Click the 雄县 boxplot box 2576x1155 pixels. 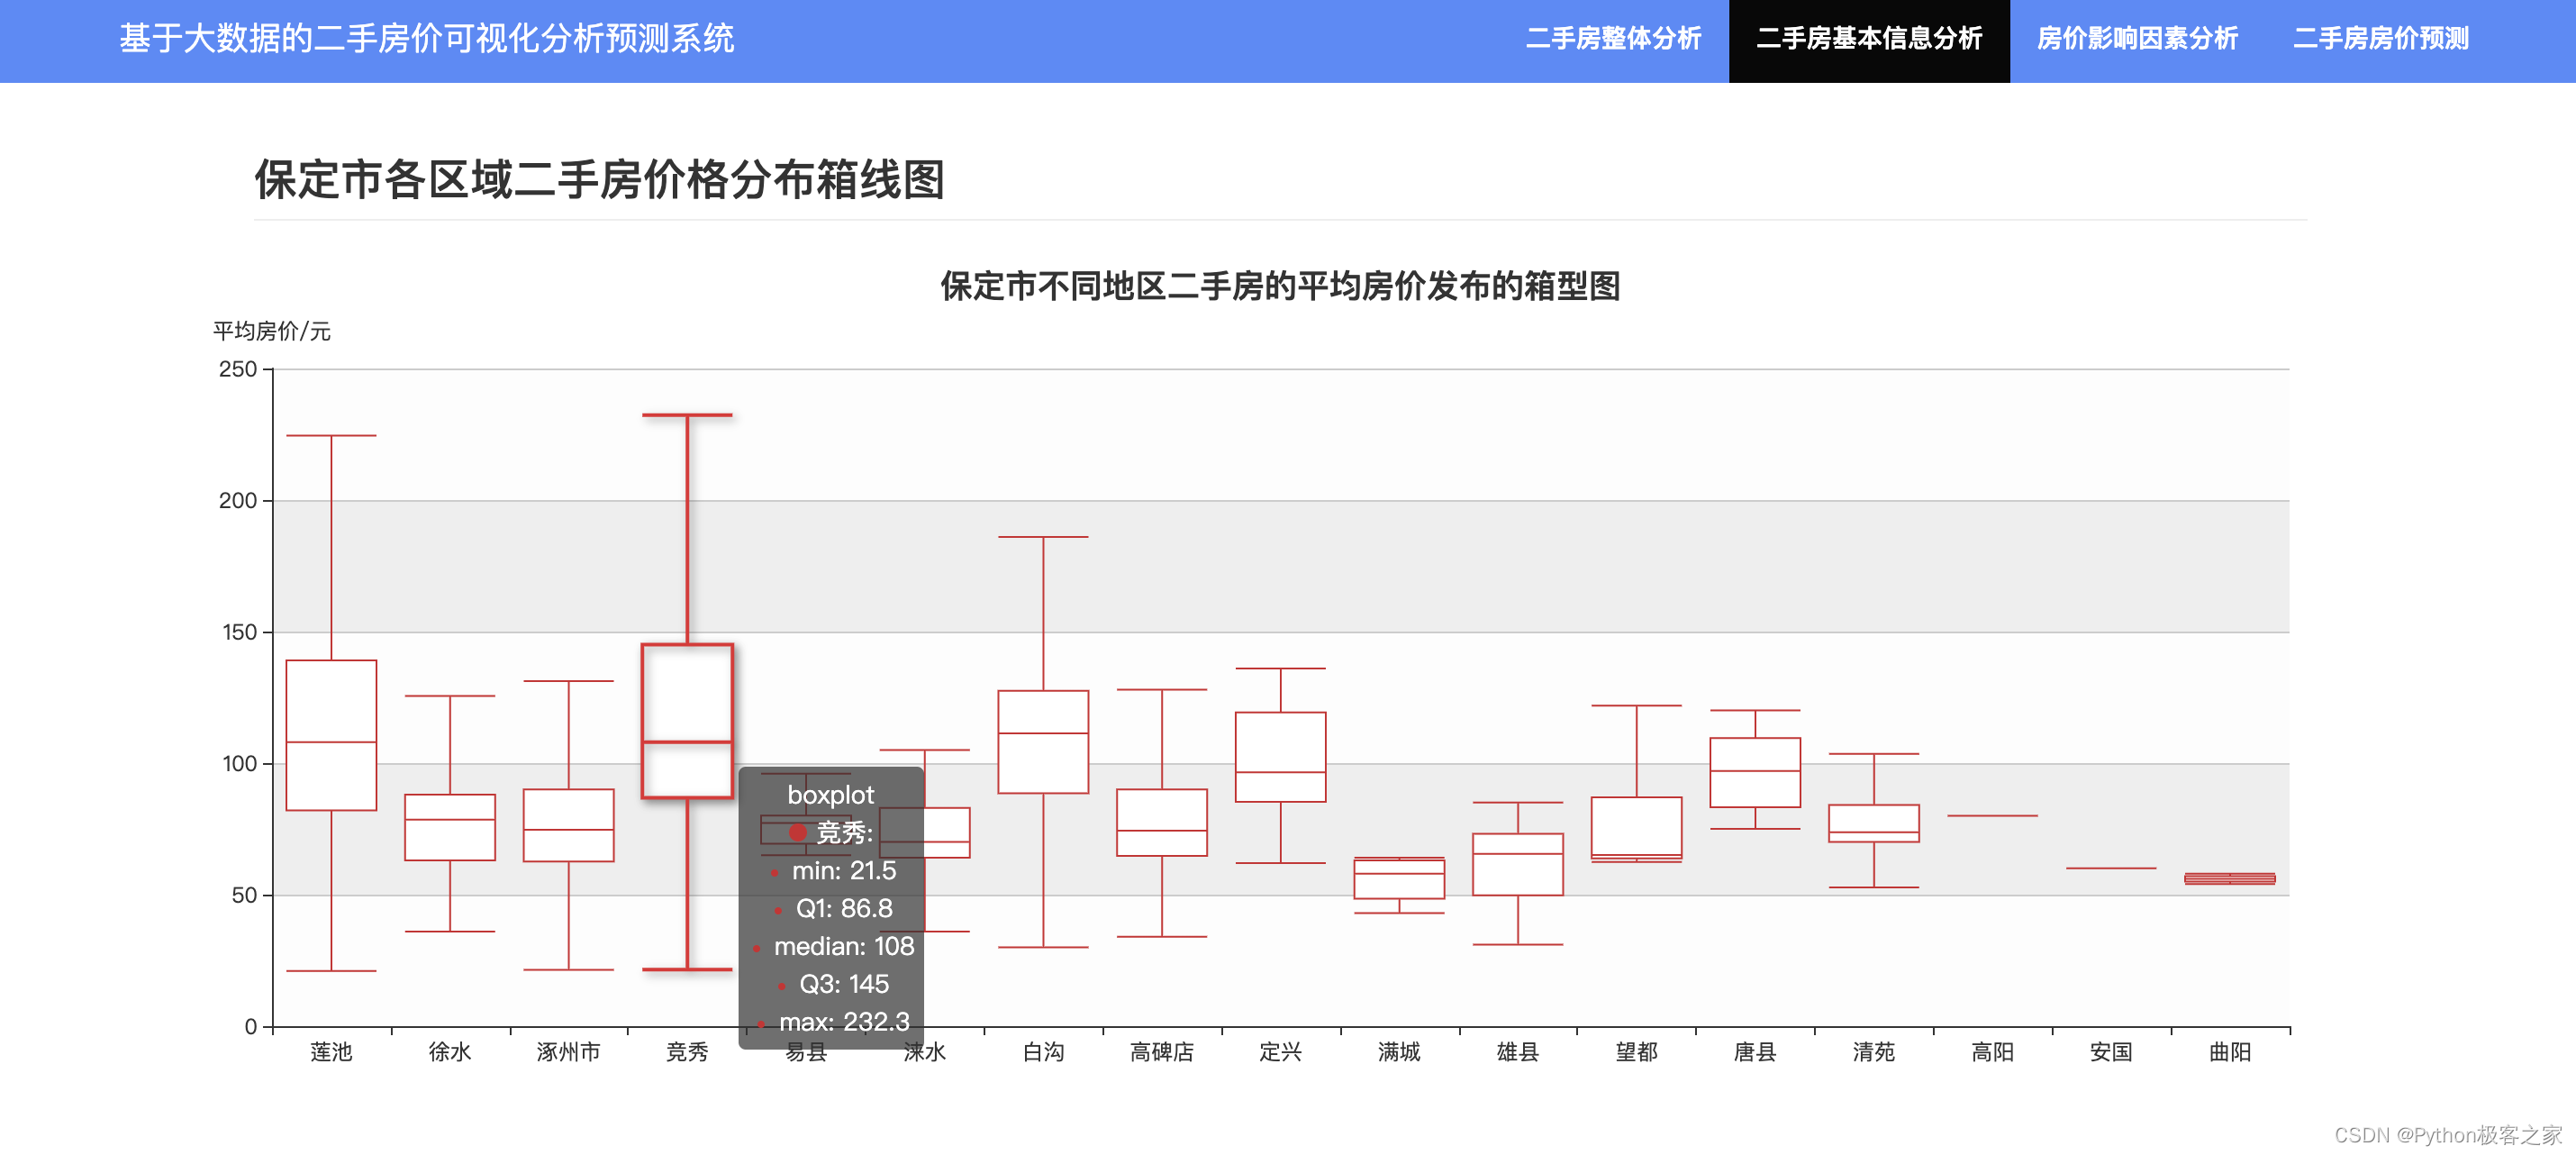1517,864
